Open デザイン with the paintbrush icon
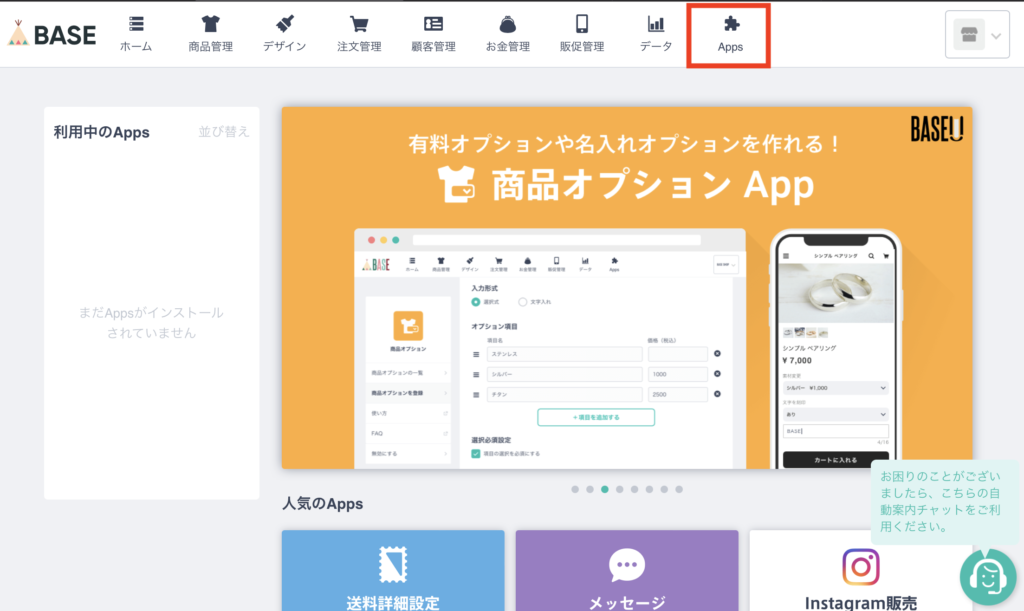 pos(284,34)
